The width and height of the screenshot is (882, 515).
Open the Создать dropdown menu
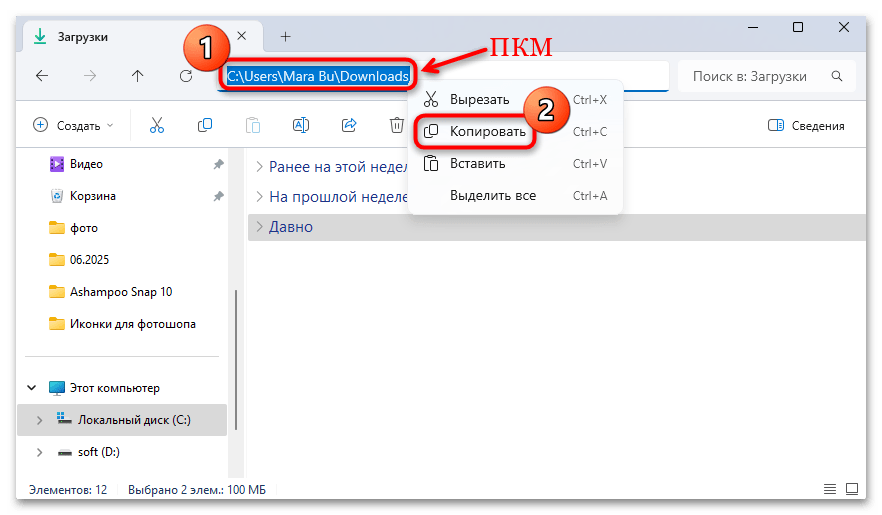point(73,125)
